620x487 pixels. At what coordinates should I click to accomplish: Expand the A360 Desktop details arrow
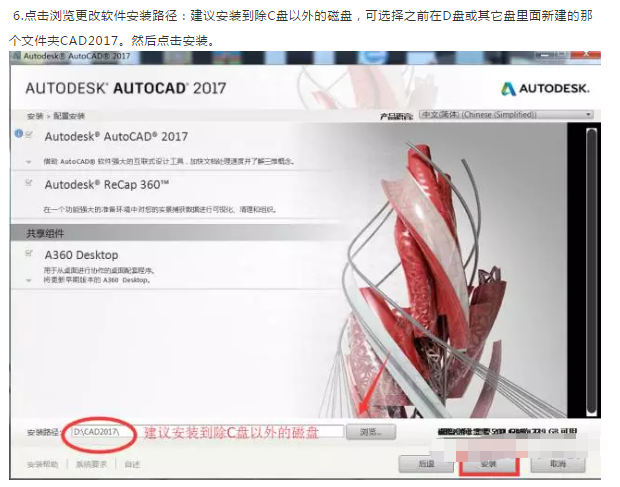[x=28, y=280]
